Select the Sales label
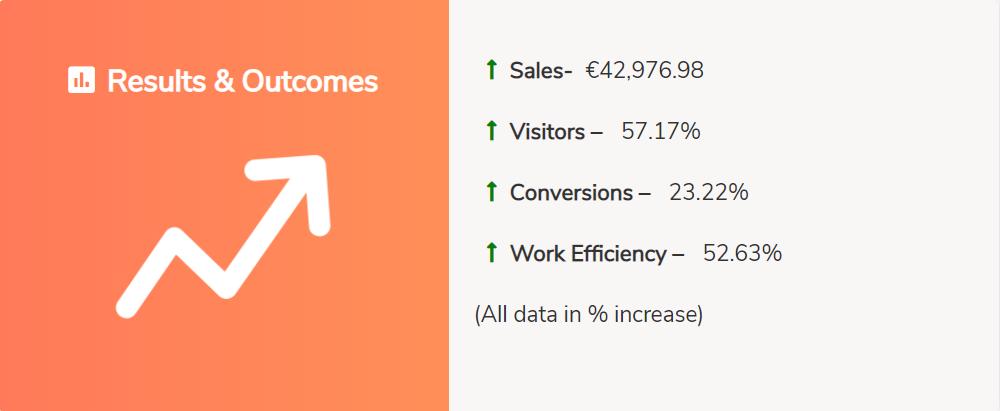The width and height of the screenshot is (1000, 411). click(537, 70)
